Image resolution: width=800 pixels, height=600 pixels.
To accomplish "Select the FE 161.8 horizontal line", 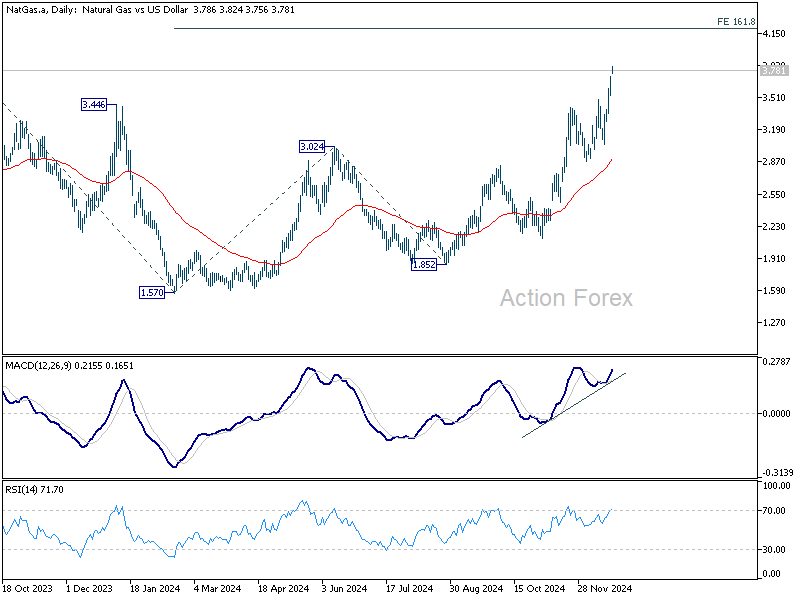I will click(465, 28).
